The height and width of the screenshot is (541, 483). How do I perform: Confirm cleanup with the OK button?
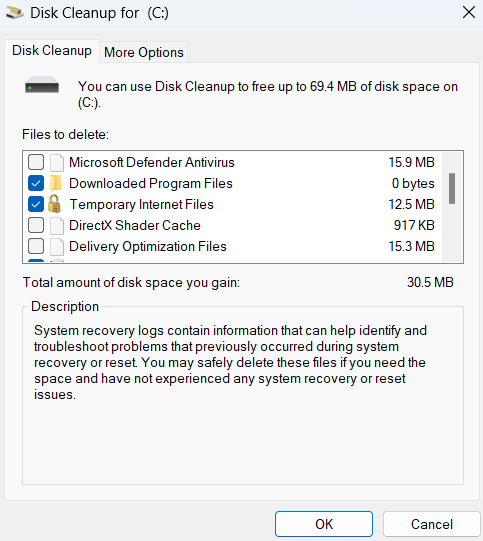[x=324, y=524]
